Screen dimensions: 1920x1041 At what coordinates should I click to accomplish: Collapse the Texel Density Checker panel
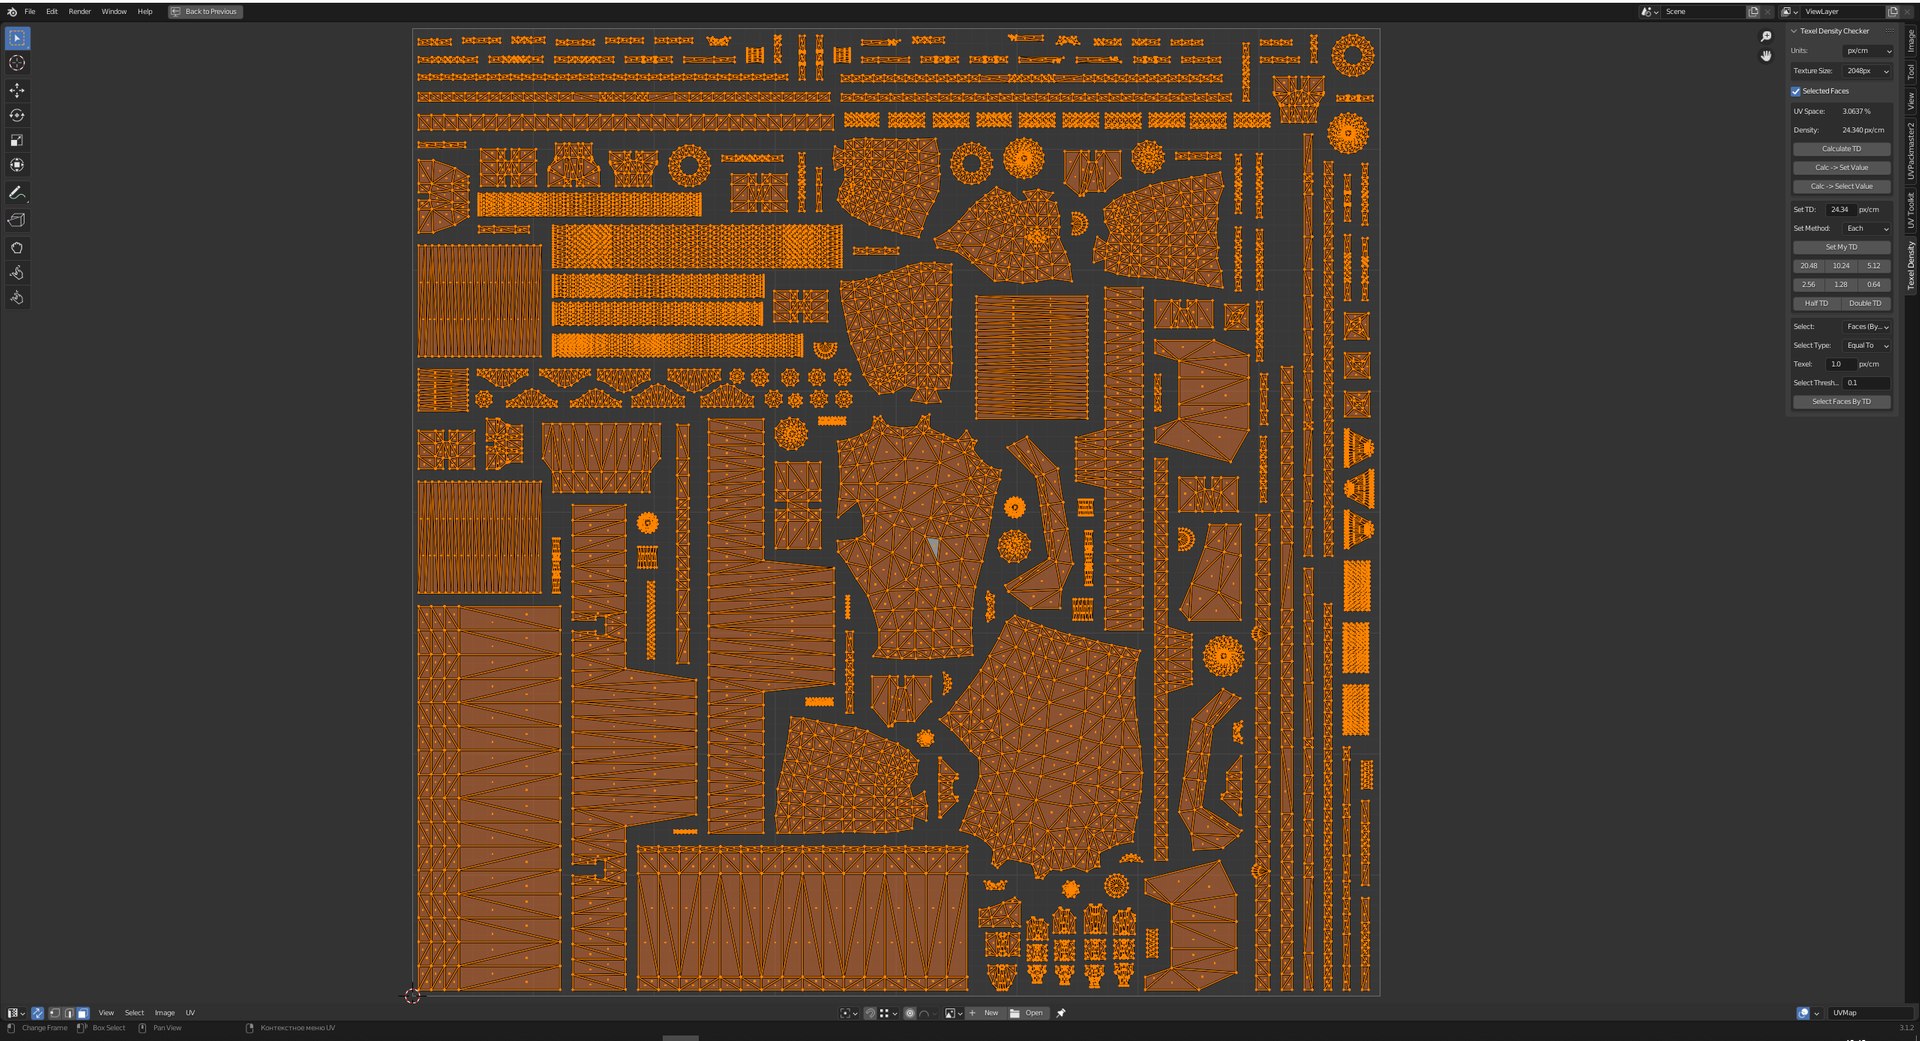pyautogui.click(x=1794, y=31)
